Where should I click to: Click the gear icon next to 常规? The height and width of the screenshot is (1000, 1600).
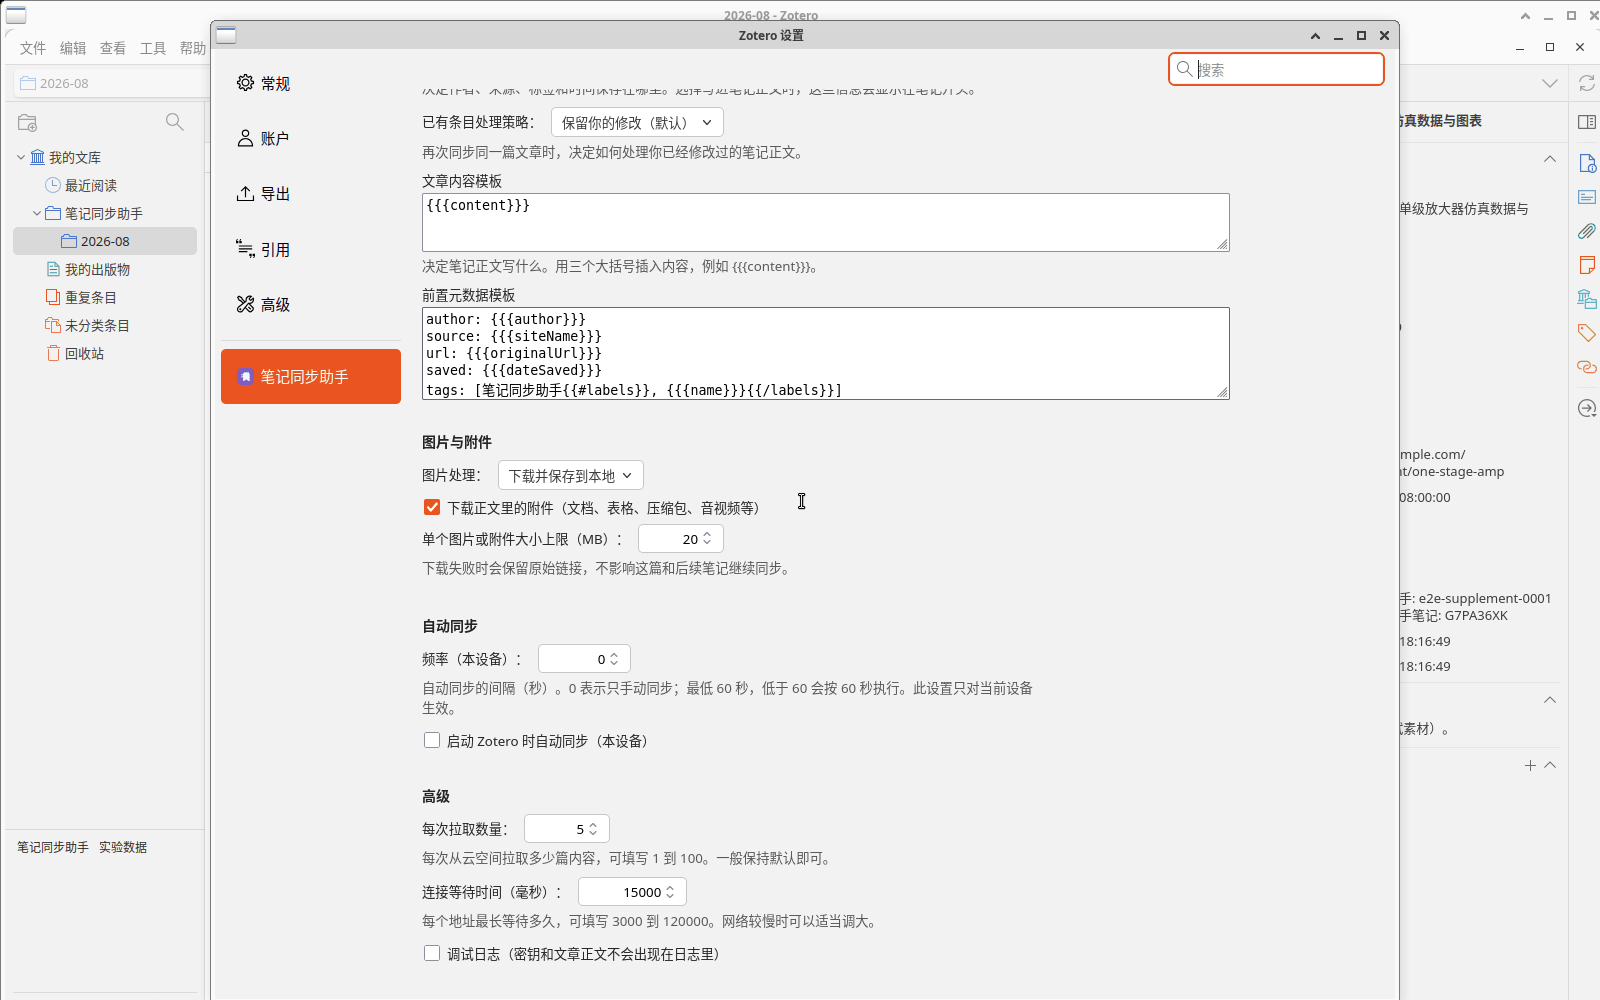pos(245,83)
